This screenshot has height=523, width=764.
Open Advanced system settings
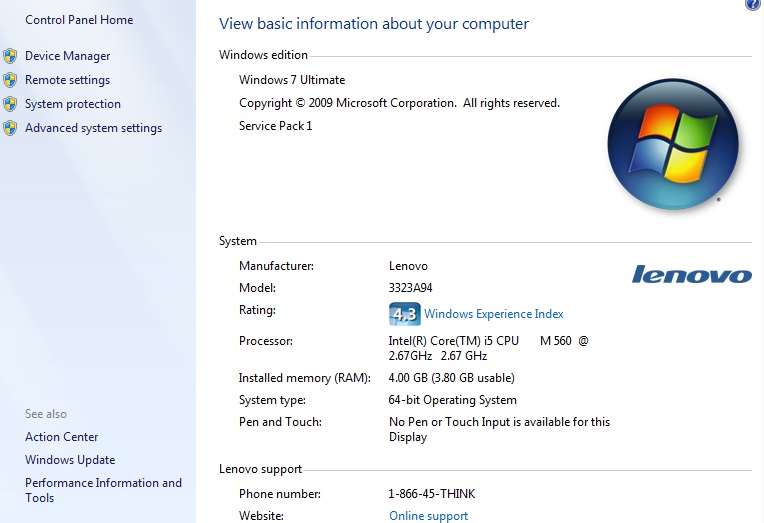[x=93, y=128]
